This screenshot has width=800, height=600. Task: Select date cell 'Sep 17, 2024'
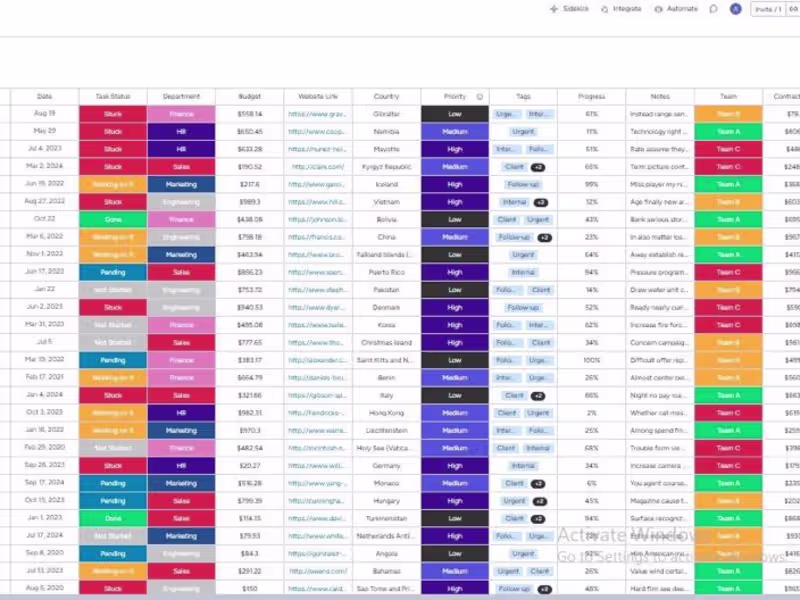coord(45,483)
